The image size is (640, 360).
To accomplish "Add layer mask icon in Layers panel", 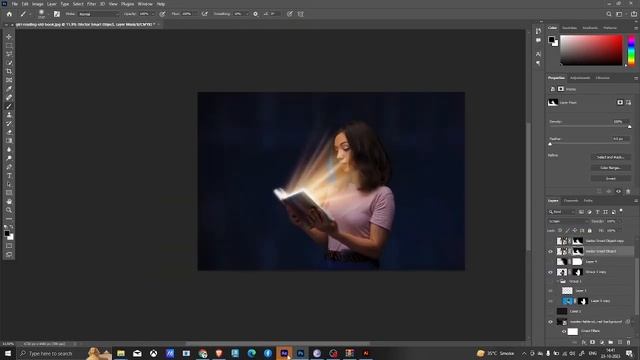I will coord(593,342).
